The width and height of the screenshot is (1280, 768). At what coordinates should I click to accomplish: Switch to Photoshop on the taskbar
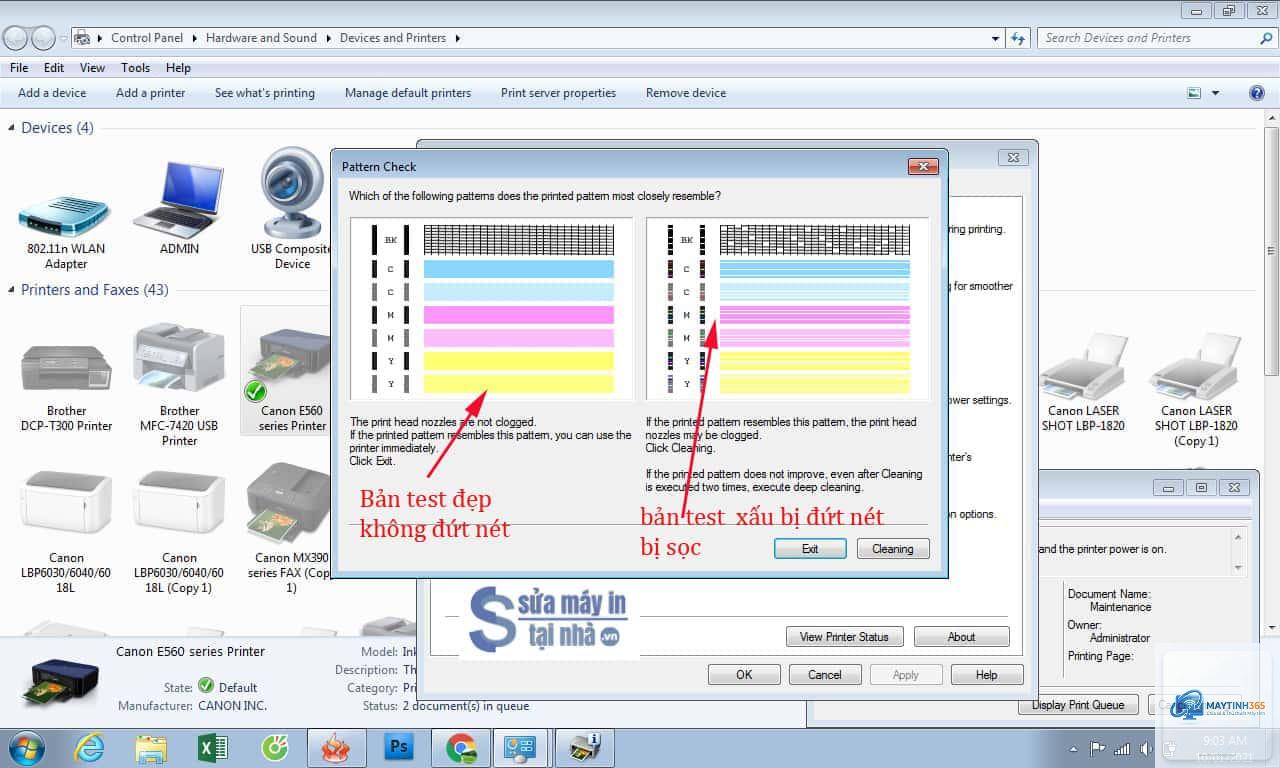[x=399, y=748]
